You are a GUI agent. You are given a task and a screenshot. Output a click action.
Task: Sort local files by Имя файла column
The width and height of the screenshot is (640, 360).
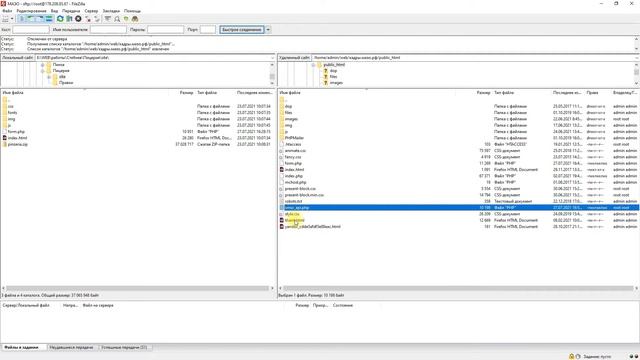pyautogui.click(x=13, y=93)
